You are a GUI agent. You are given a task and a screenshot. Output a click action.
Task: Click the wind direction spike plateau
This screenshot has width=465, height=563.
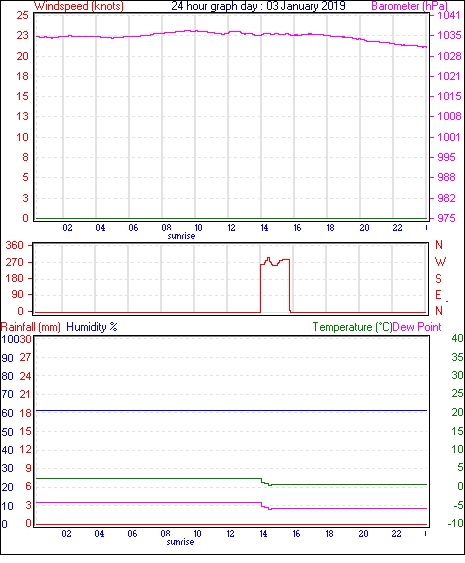(275, 261)
